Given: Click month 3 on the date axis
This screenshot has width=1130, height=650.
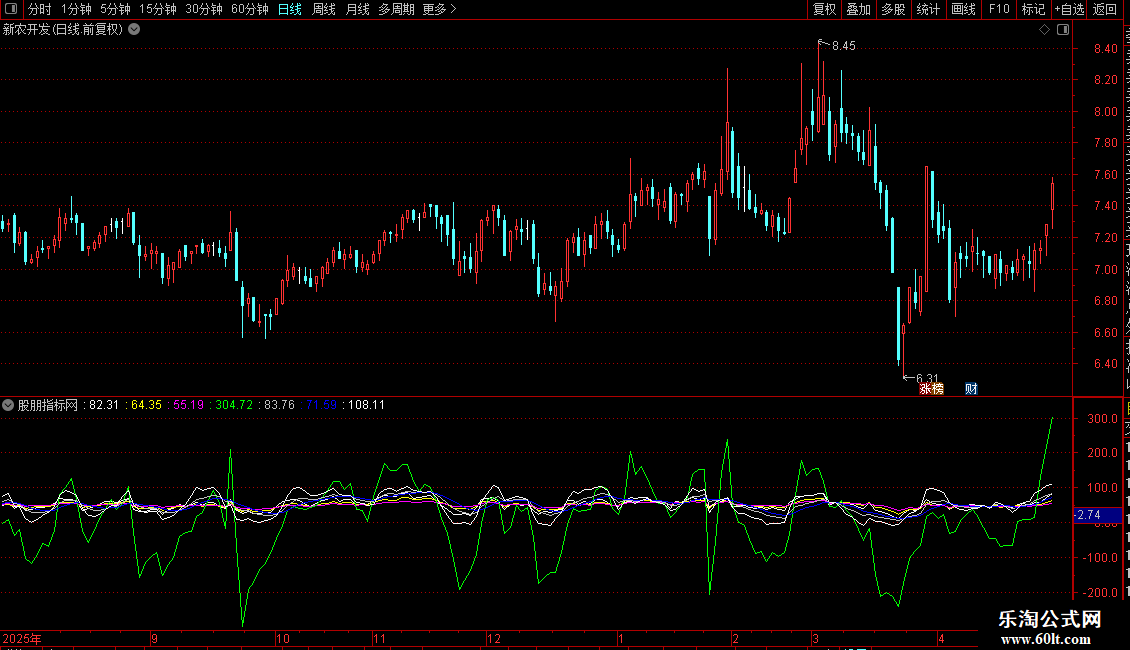Looking at the screenshot, I should click(815, 638).
